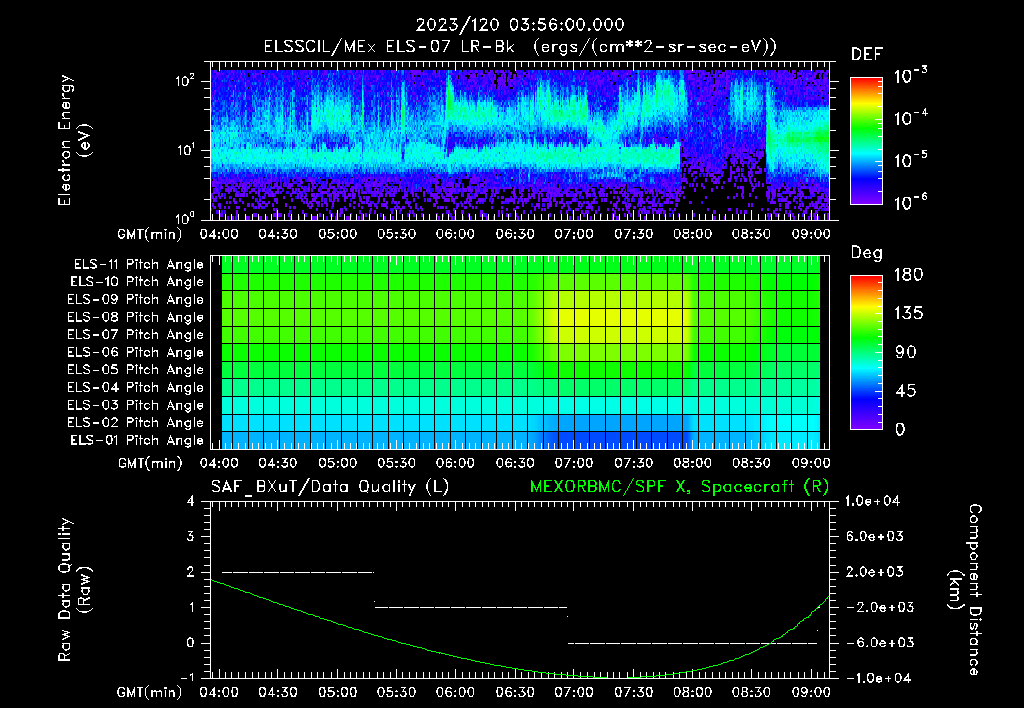This screenshot has height=708, width=1024.
Task: Click the 6.0e+03 right axis value
Action: pyautogui.click(x=875, y=537)
